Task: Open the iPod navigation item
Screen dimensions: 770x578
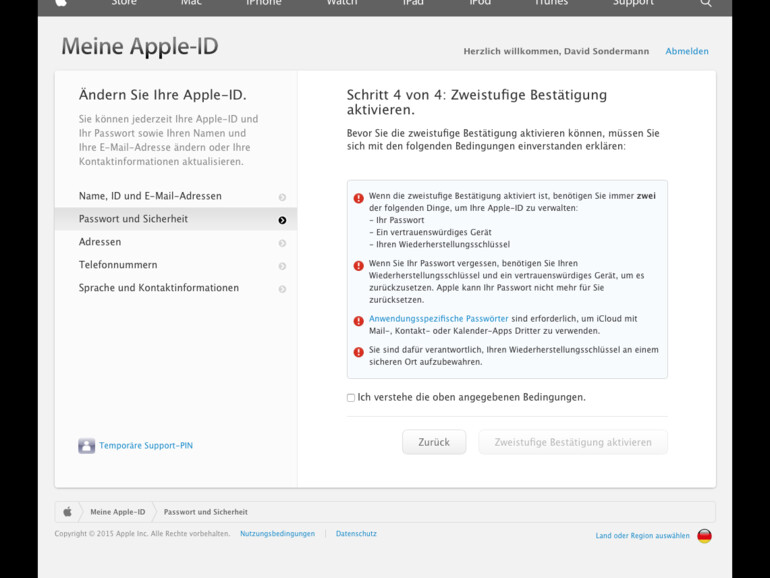Action: tap(480, 3)
